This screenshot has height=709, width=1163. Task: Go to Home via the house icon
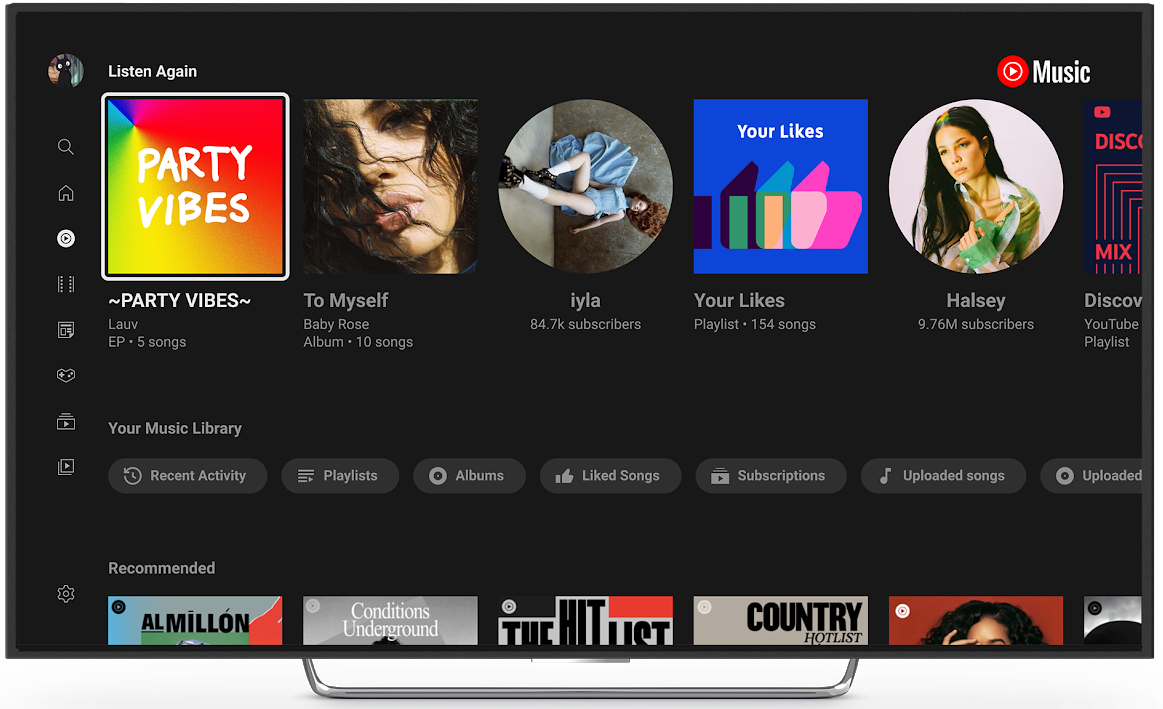click(x=66, y=193)
